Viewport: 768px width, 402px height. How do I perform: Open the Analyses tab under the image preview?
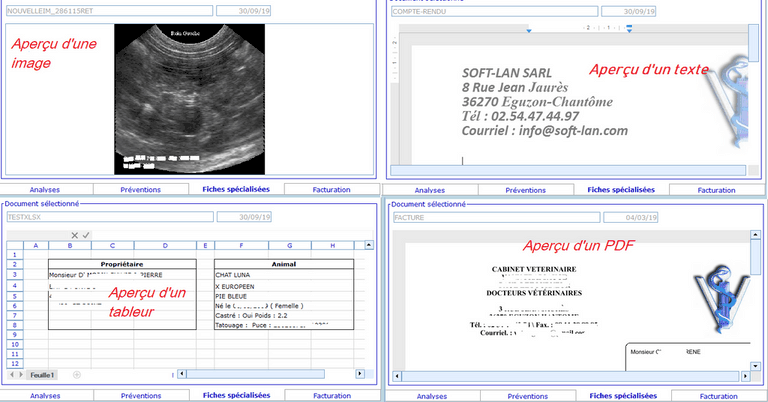coord(48,189)
